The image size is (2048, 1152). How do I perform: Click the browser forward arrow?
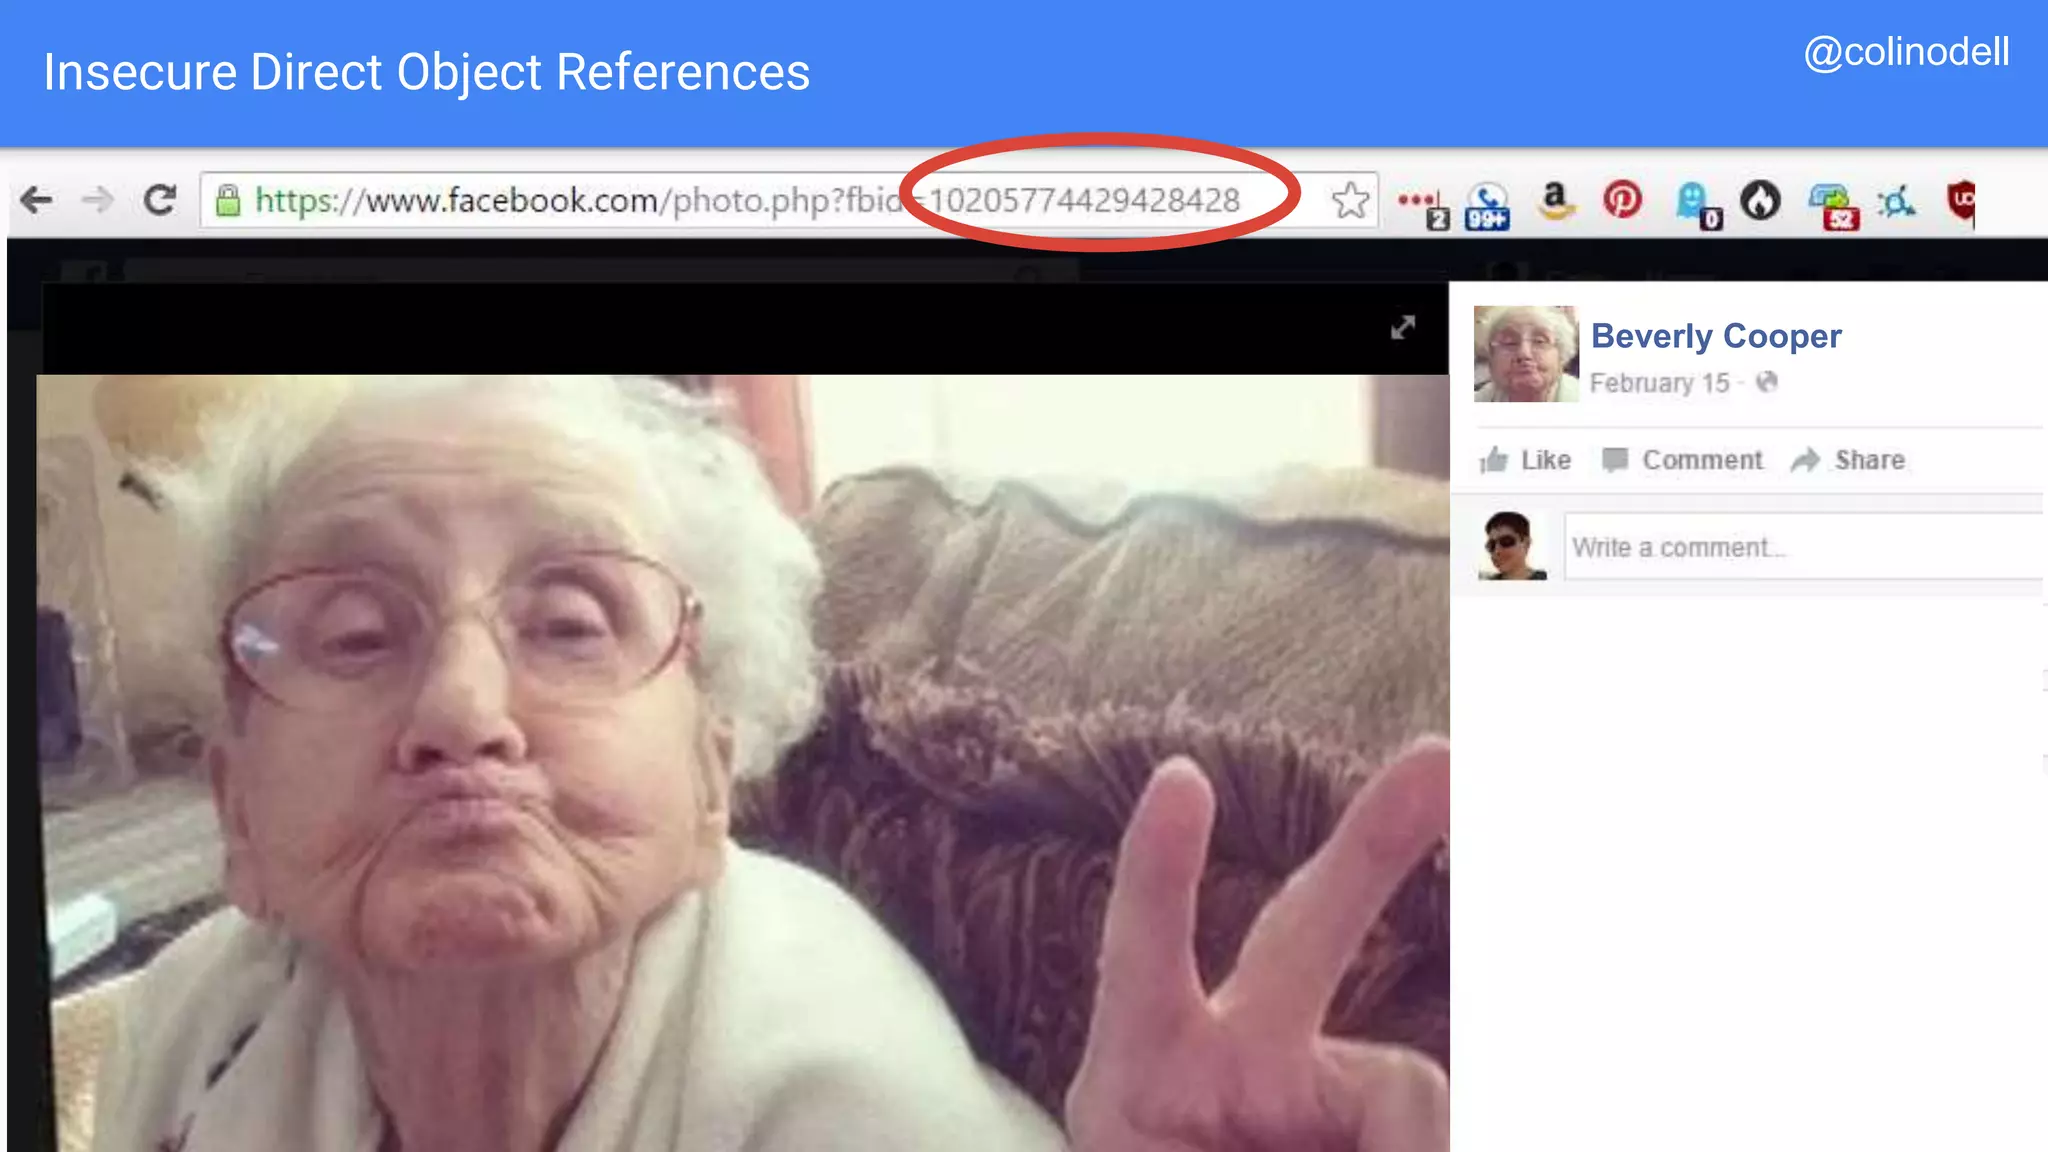98,200
